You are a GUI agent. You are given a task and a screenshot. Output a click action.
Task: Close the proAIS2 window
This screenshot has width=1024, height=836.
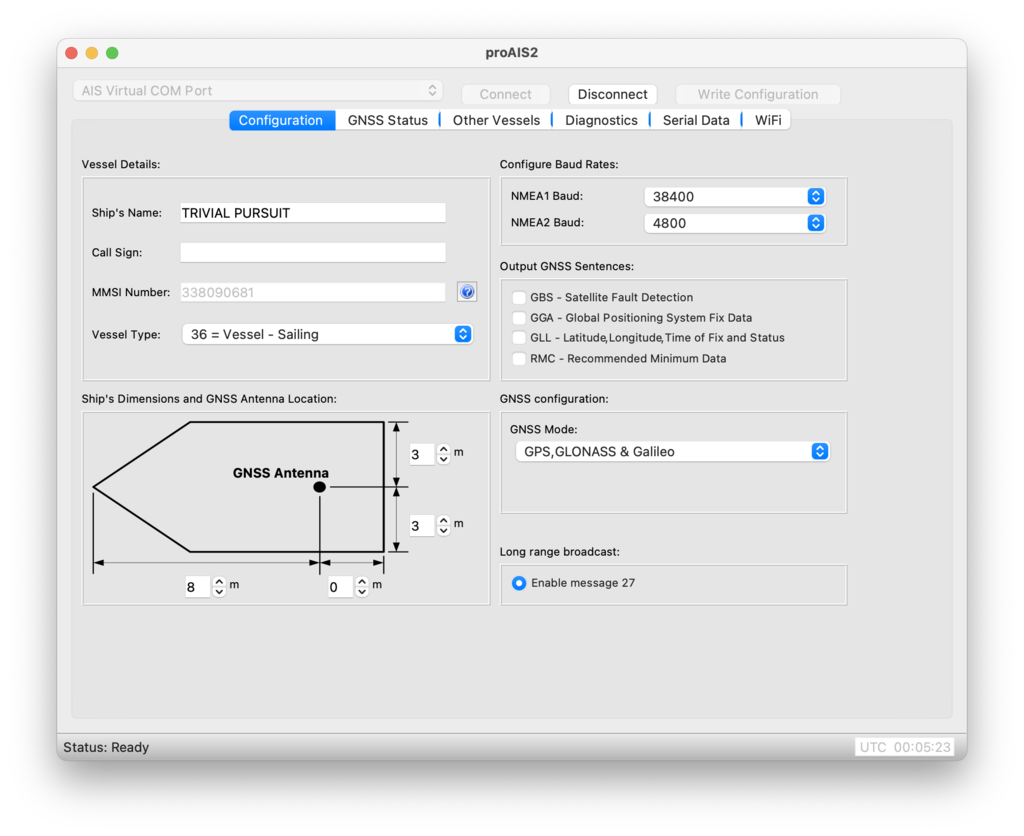72,53
